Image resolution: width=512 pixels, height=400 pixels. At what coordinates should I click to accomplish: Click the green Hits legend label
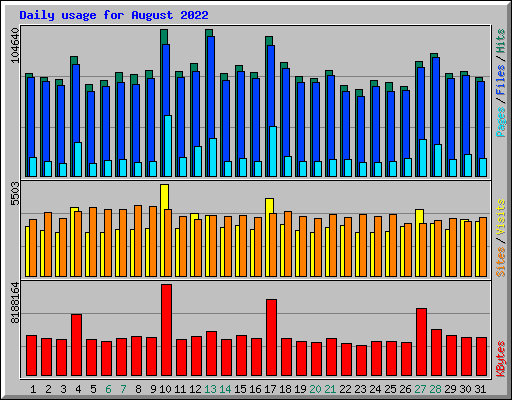(x=501, y=41)
